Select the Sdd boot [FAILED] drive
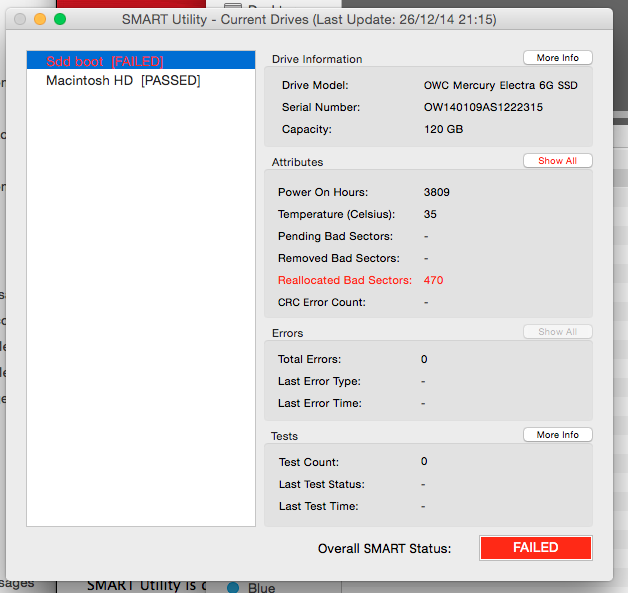Viewport: 628px width, 593px height. click(x=141, y=61)
